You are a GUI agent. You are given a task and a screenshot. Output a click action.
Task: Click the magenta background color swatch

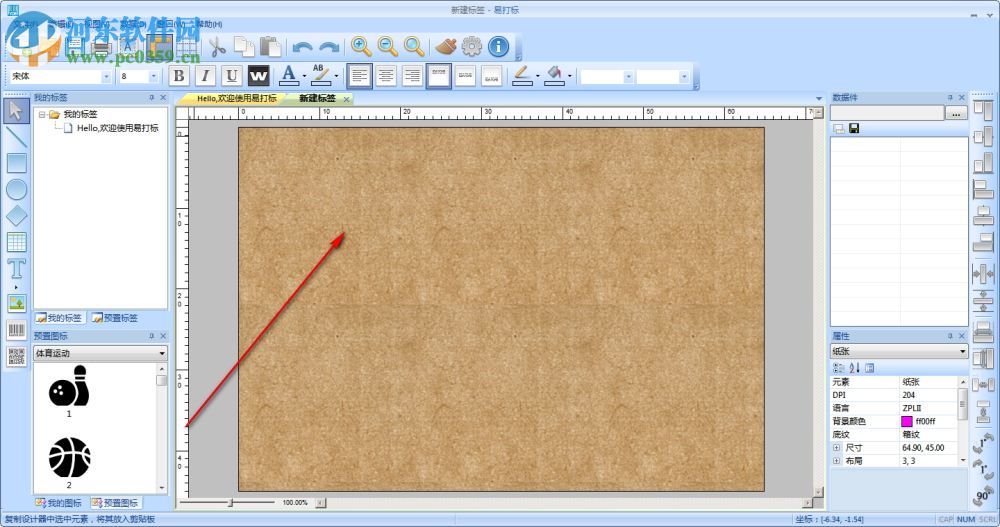[x=906, y=421]
